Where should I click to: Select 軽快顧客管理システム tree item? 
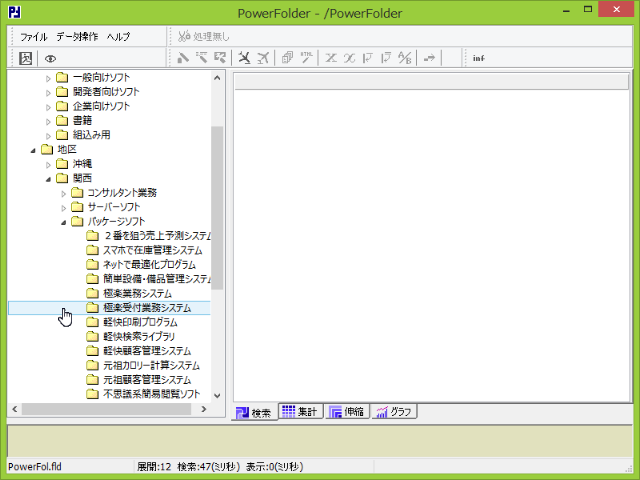pos(147,351)
